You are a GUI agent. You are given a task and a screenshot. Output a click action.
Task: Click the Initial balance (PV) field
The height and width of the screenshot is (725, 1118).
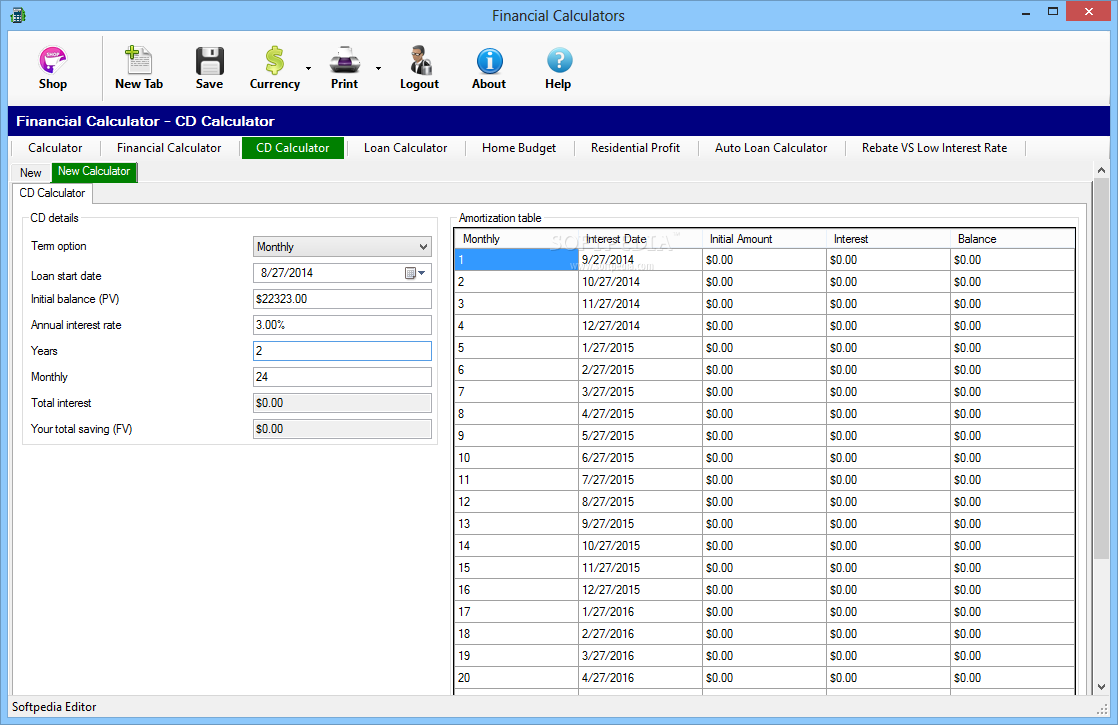[x=342, y=299]
